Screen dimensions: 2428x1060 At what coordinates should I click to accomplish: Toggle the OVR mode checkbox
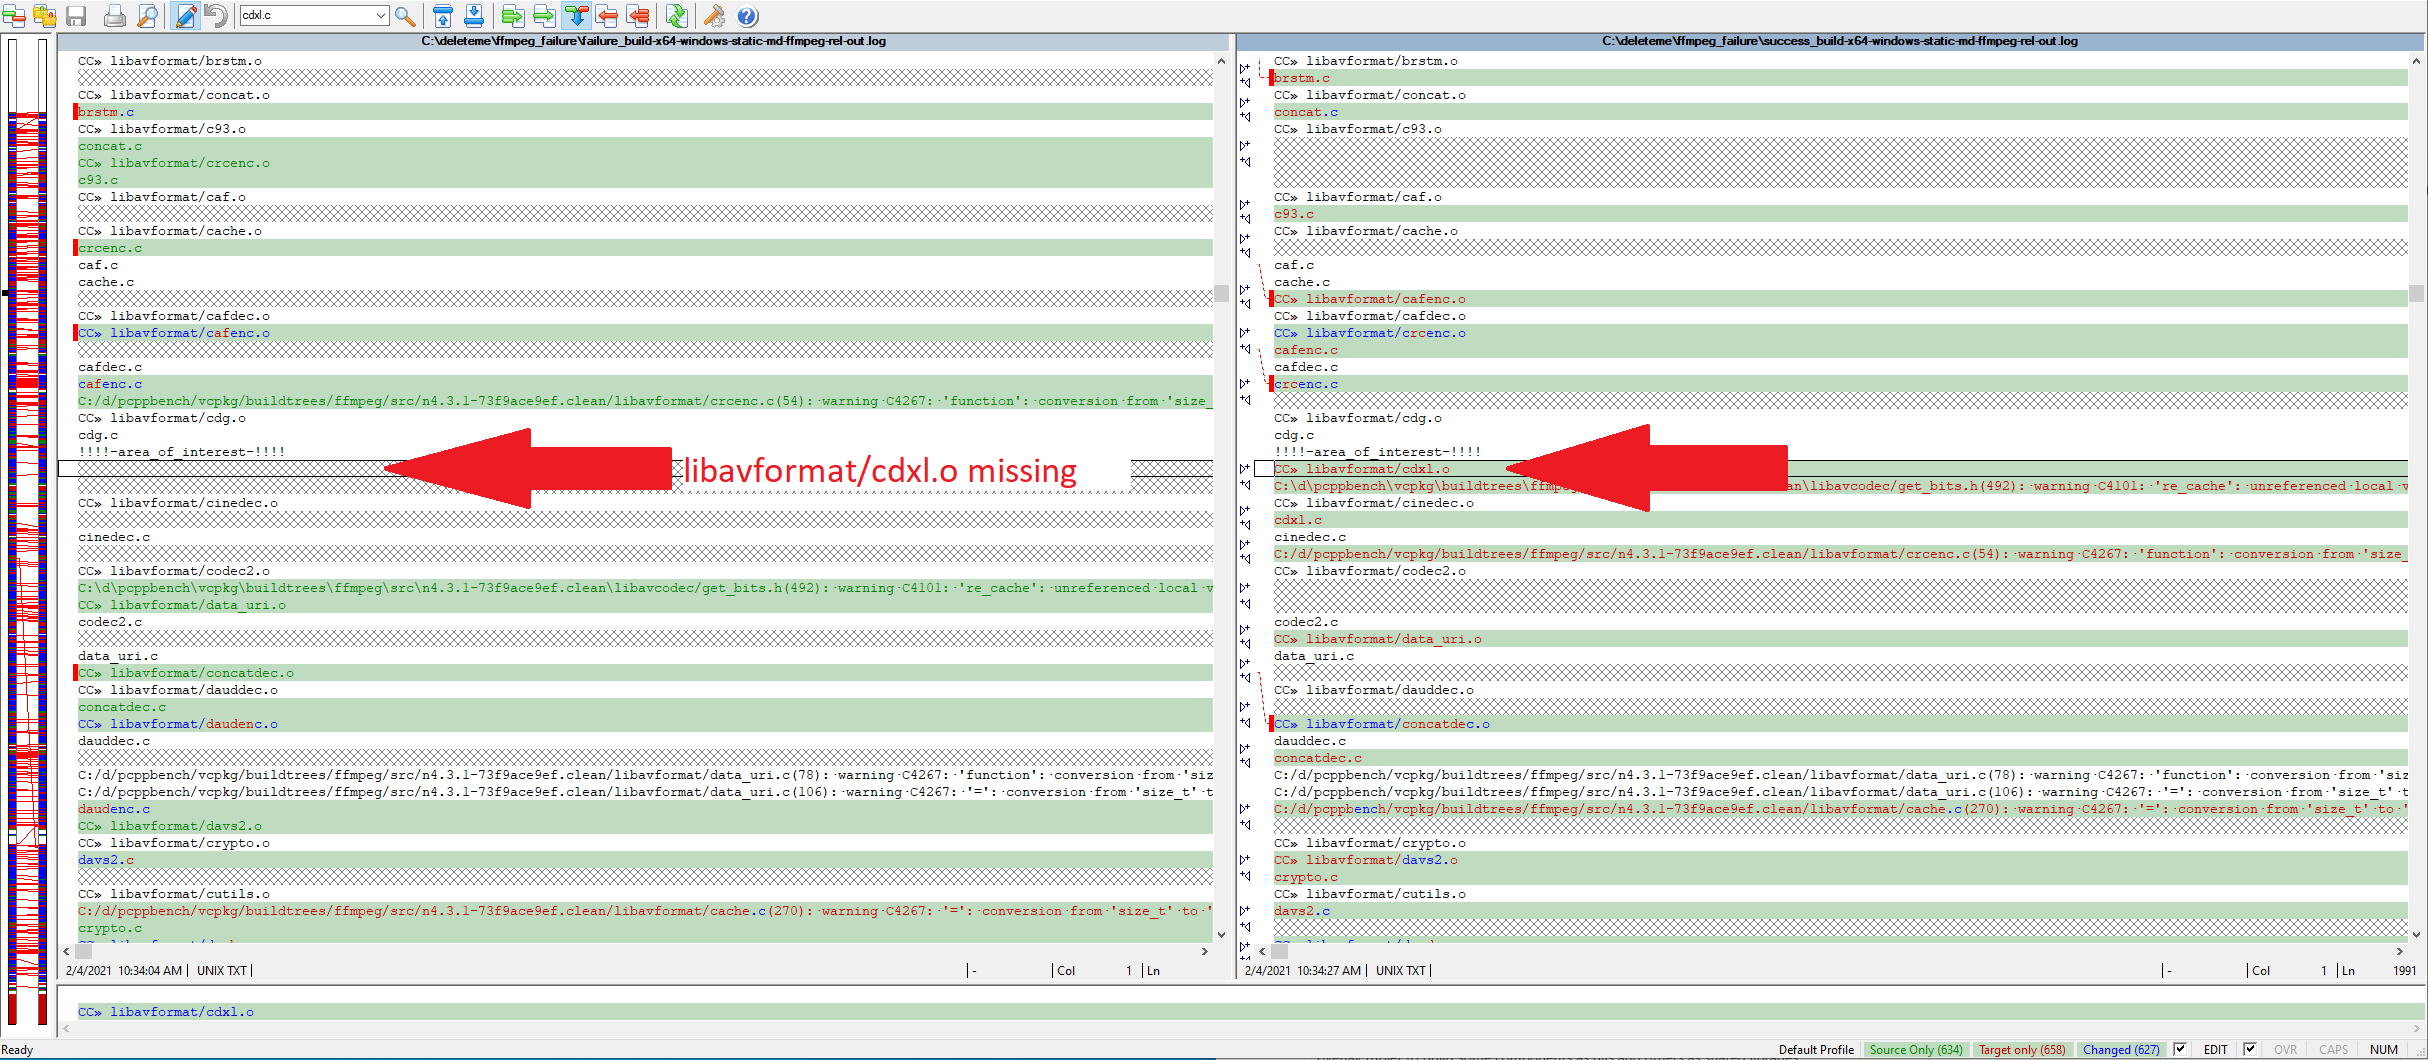click(x=2251, y=1049)
